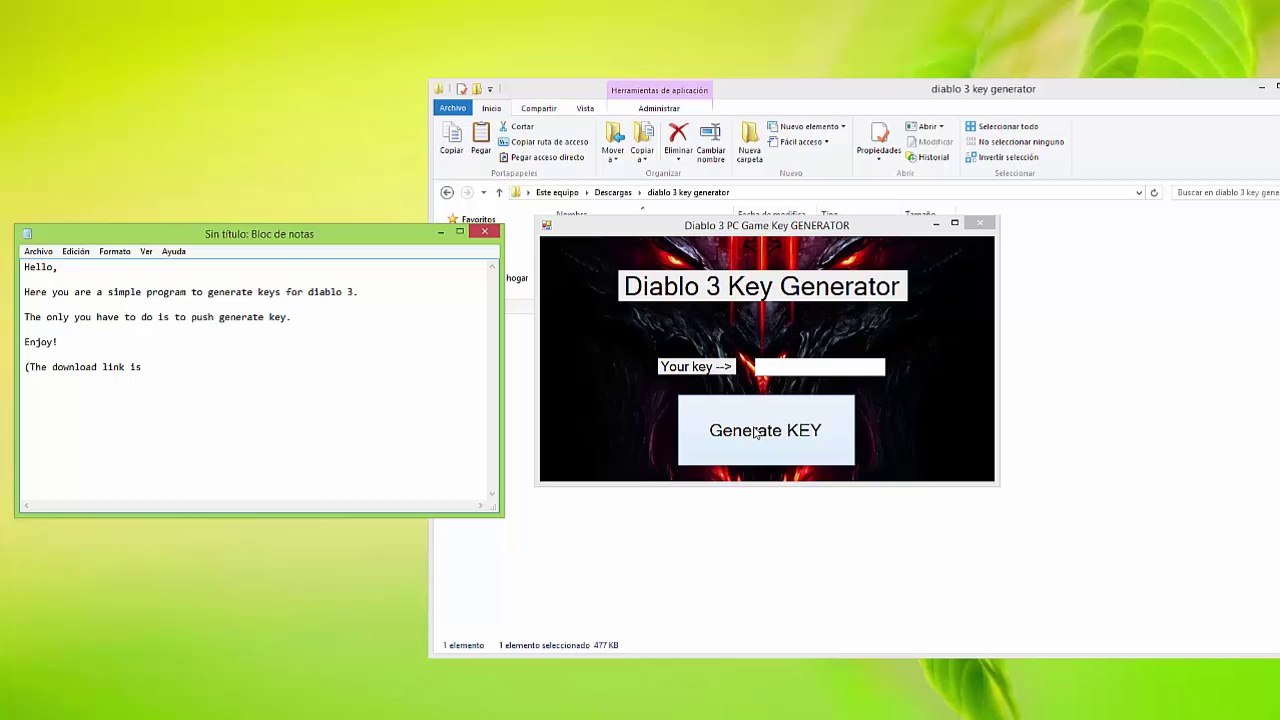Click "1 elemento seleccionado 477 KB" status text

559,645
